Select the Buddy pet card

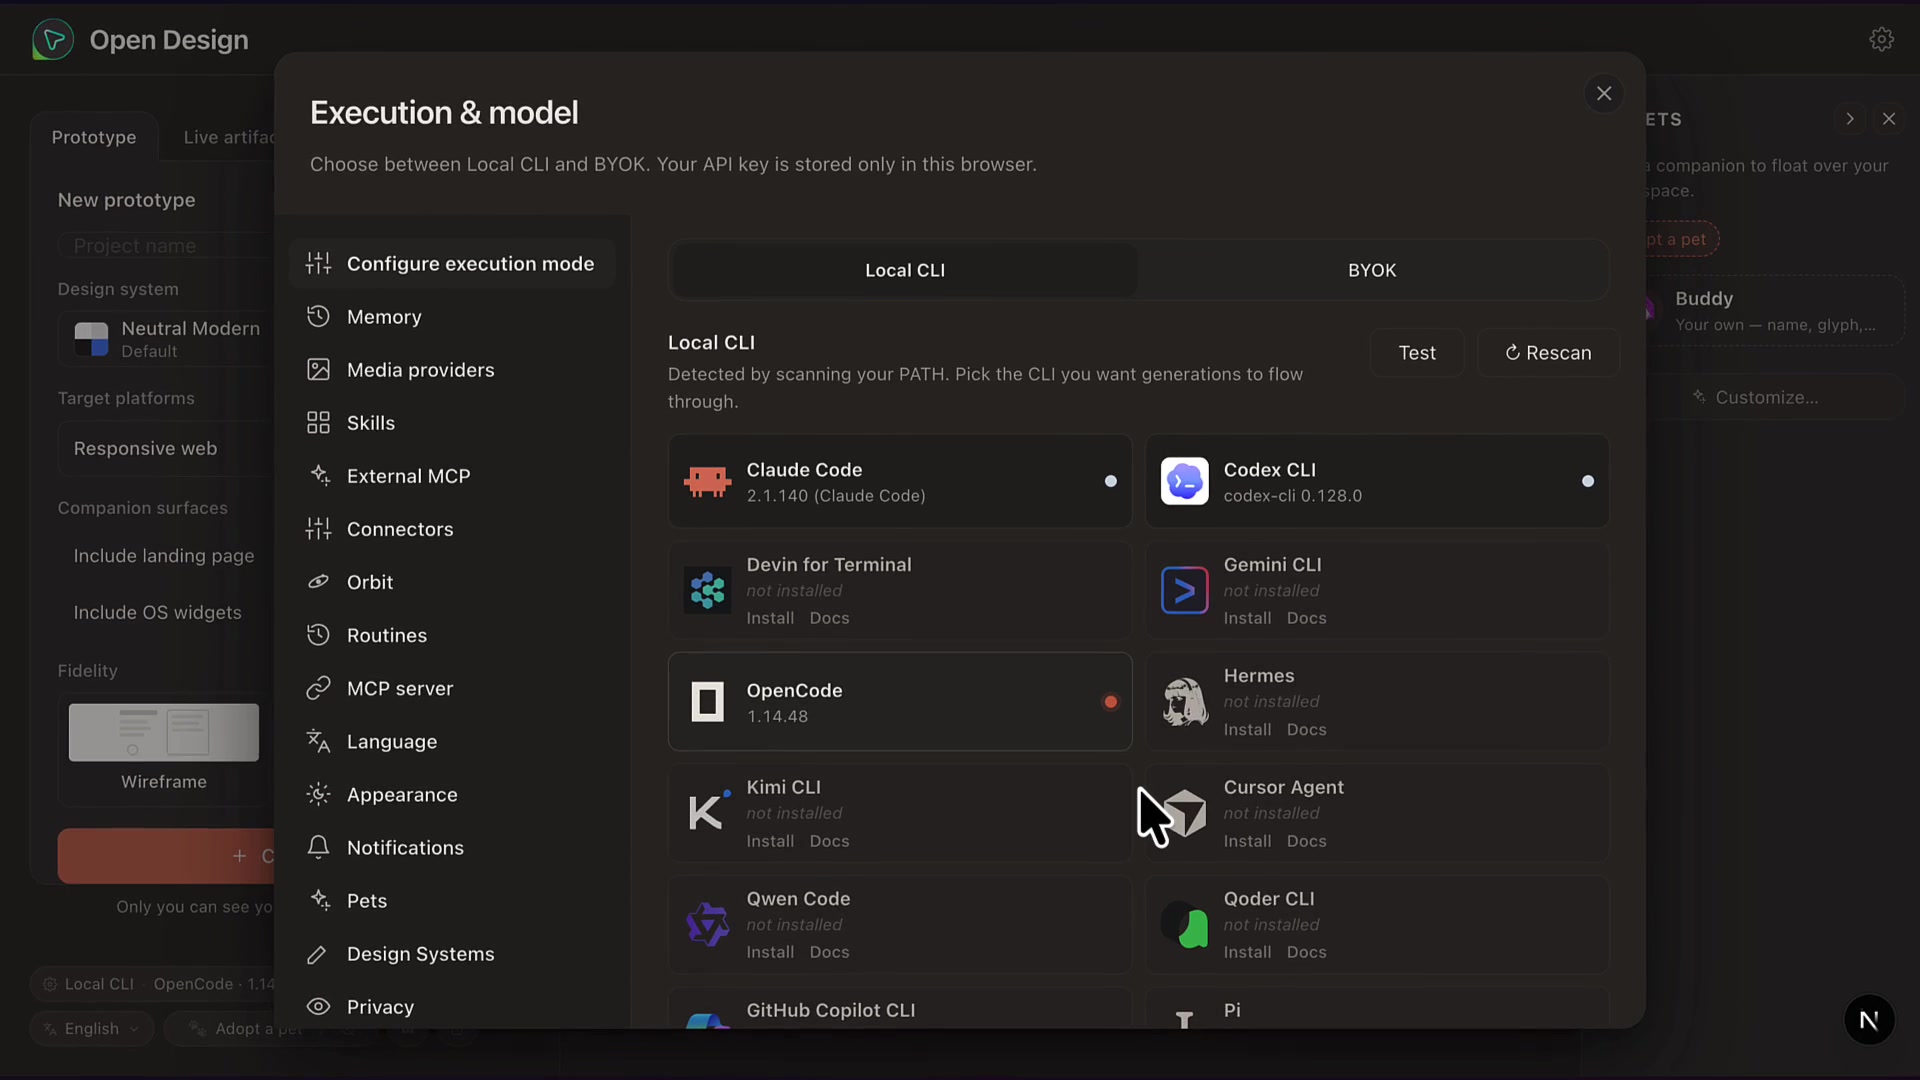click(x=1775, y=311)
